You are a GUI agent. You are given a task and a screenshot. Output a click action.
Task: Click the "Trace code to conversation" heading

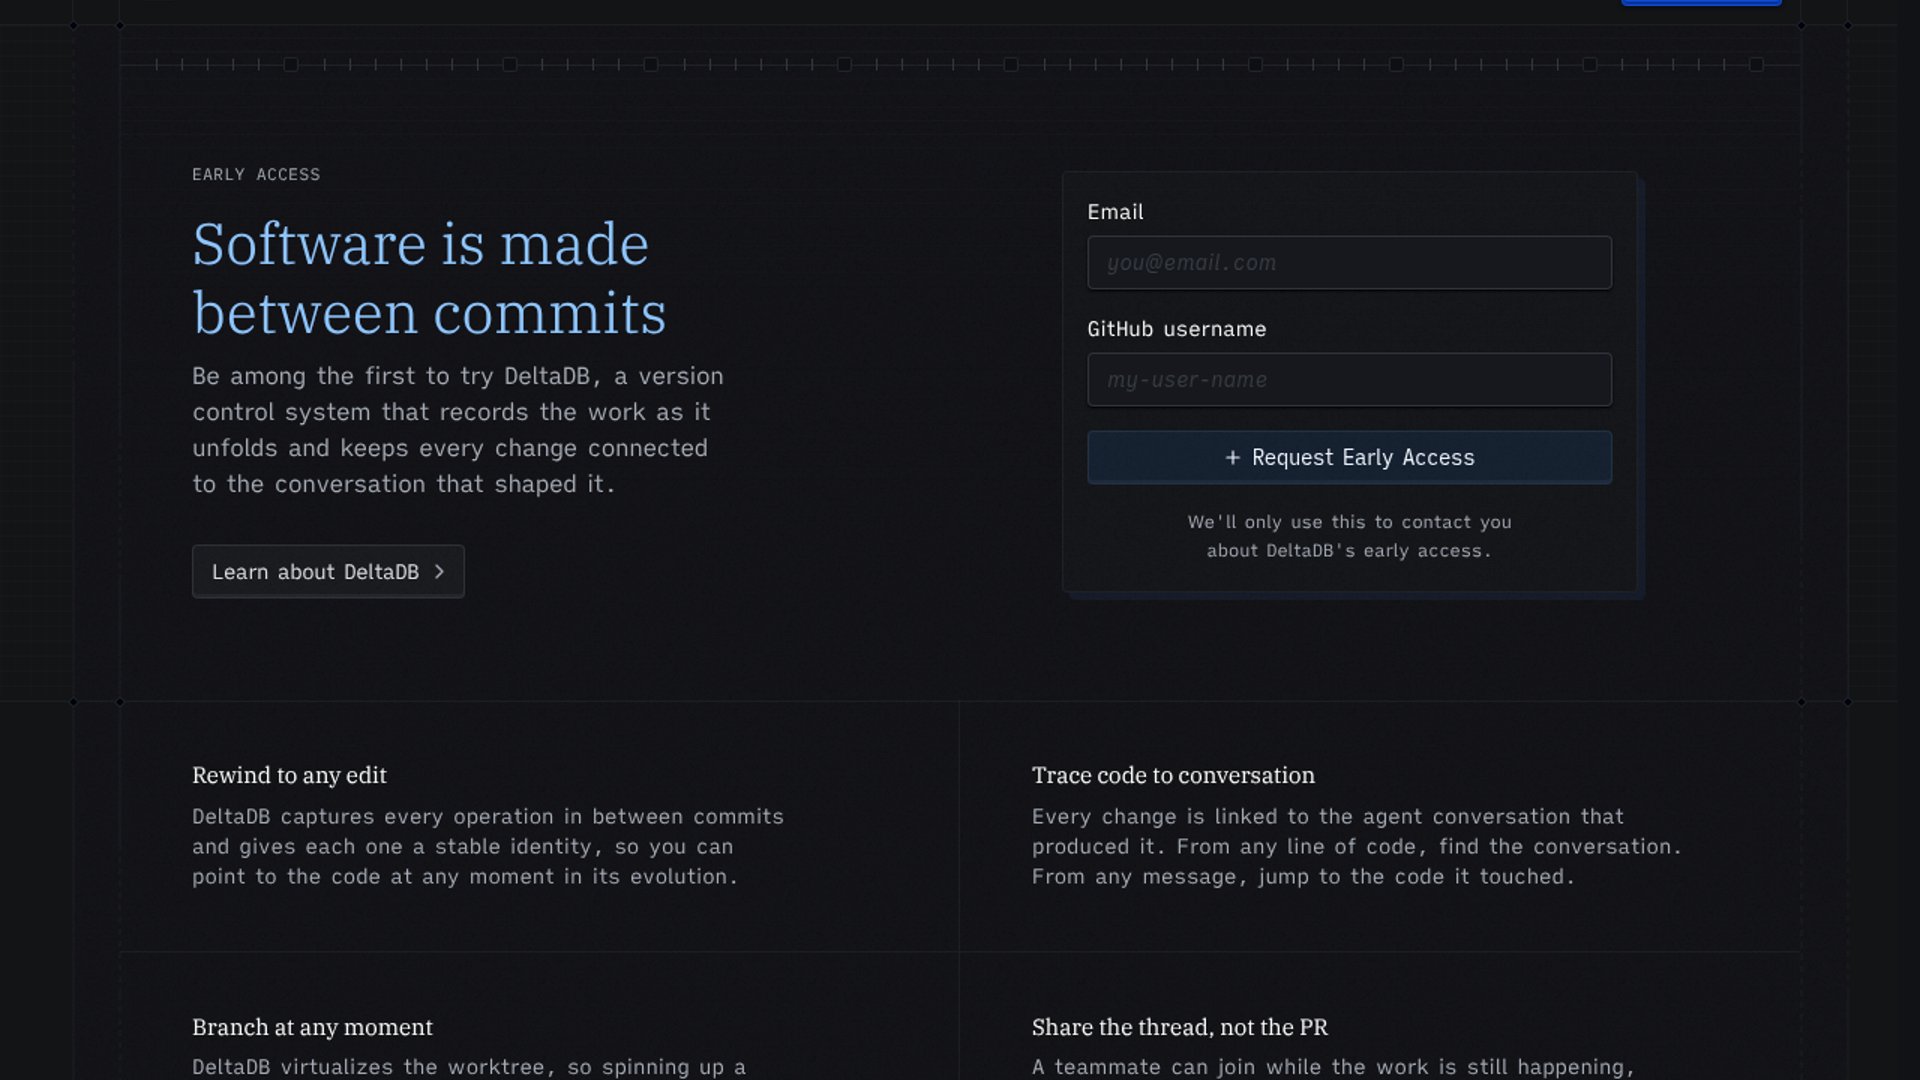tap(1173, 775)
